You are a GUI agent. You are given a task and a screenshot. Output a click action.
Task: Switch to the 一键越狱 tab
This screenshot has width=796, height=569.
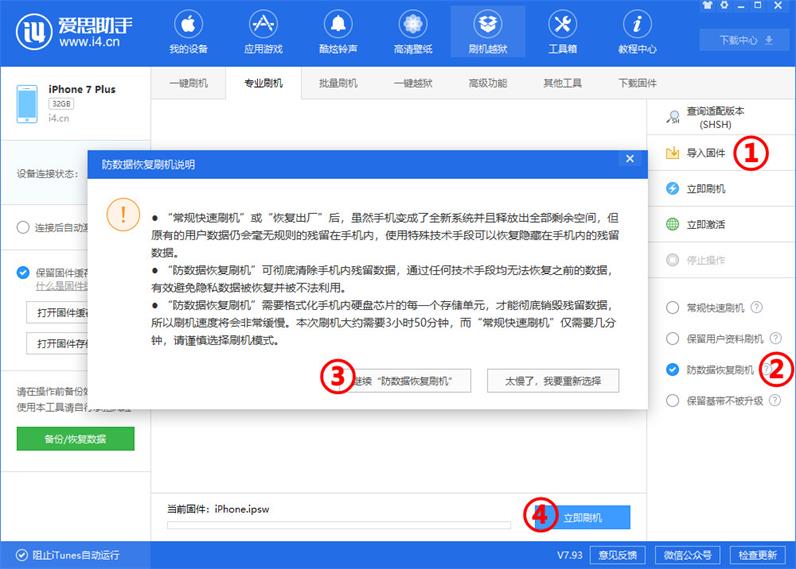coord(413,83)
